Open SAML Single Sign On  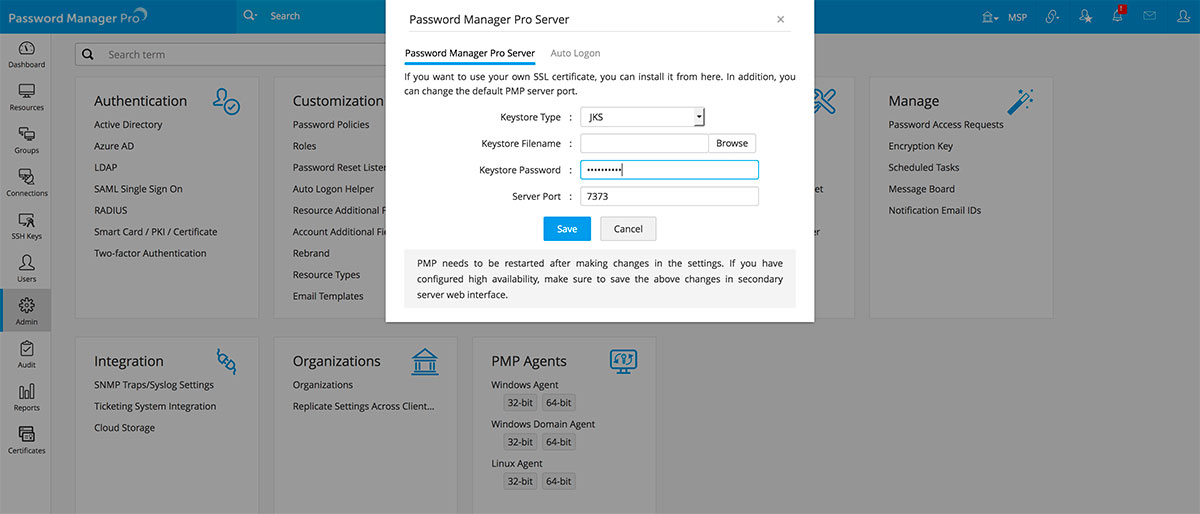(138, 189)
